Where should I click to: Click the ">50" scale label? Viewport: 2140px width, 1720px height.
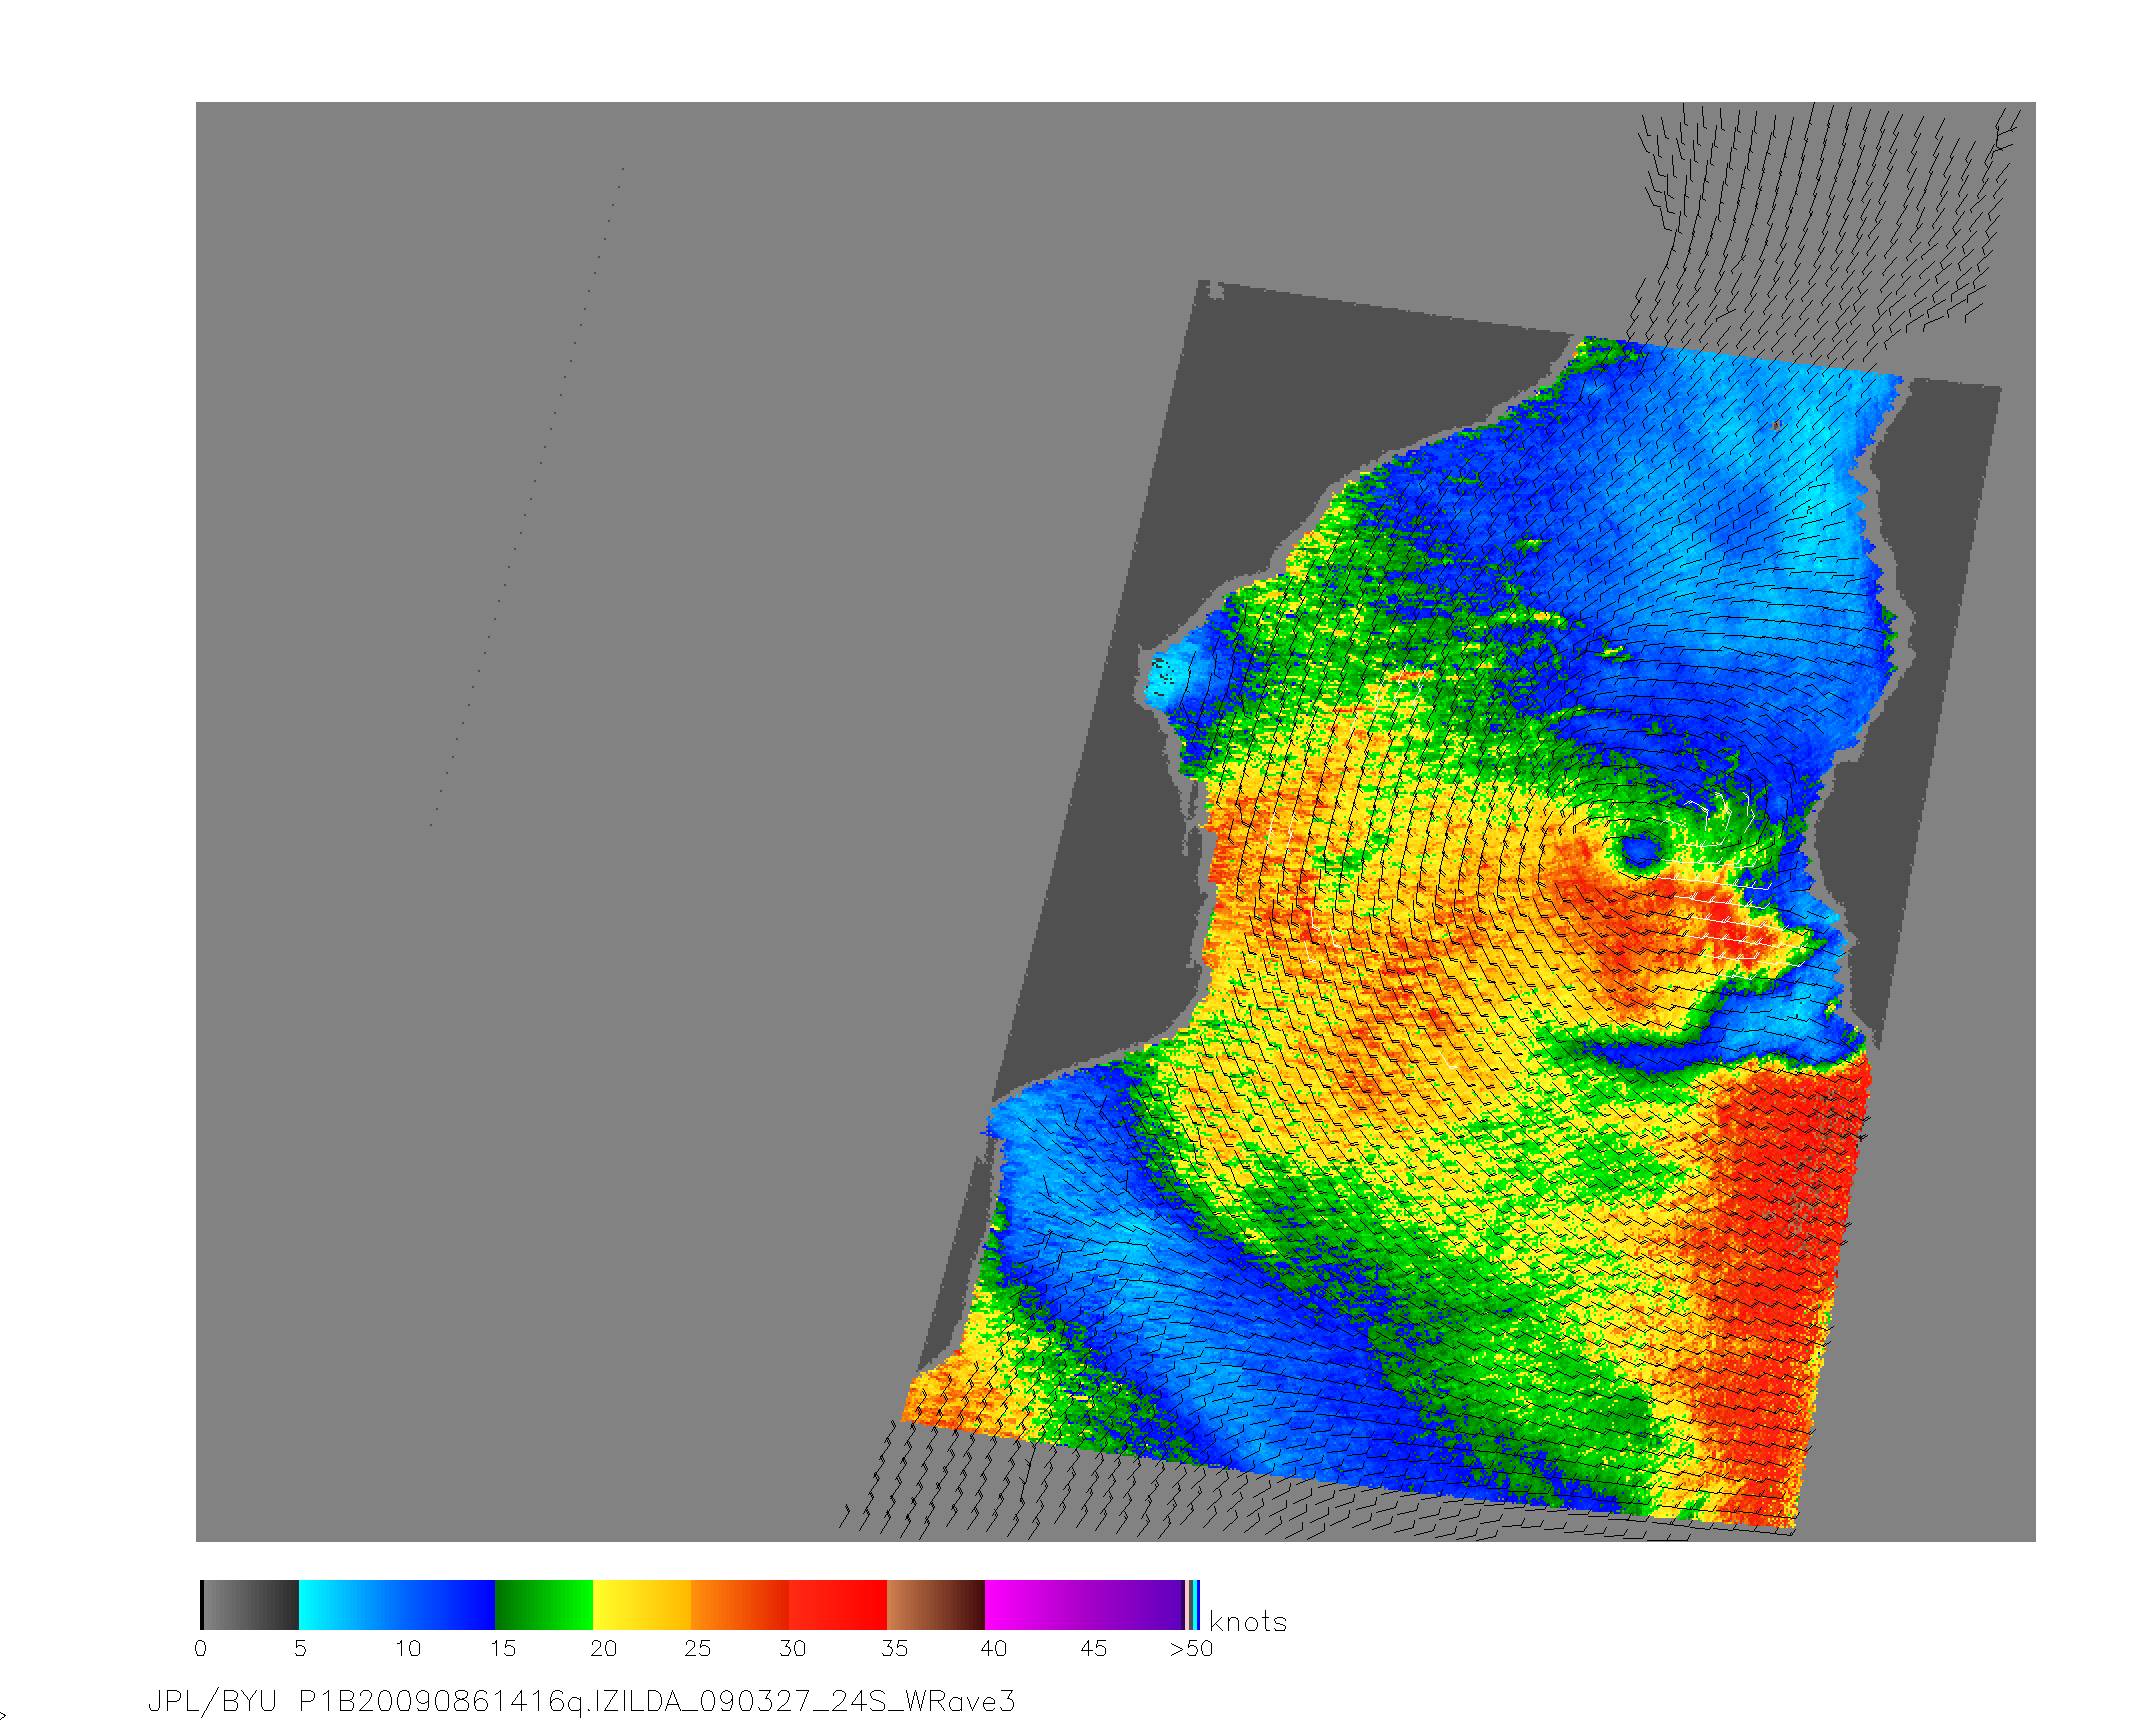pyautogui.click(x=1191, y=1649)
